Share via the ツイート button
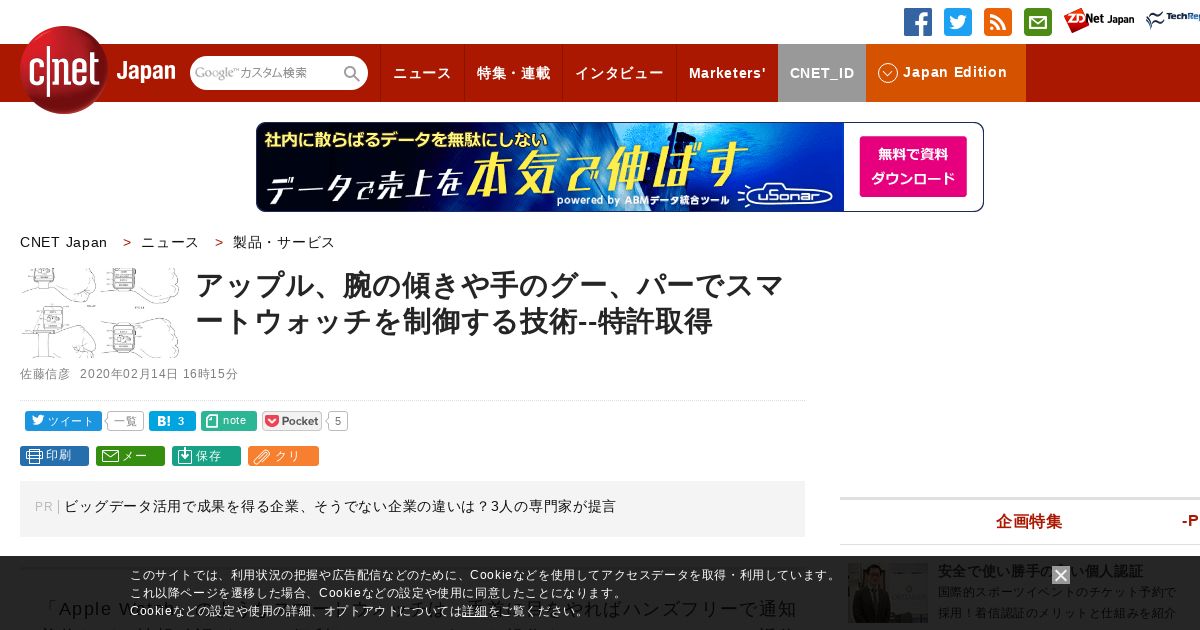This screenshot has height=630, width=1200. tap(63, 421)
